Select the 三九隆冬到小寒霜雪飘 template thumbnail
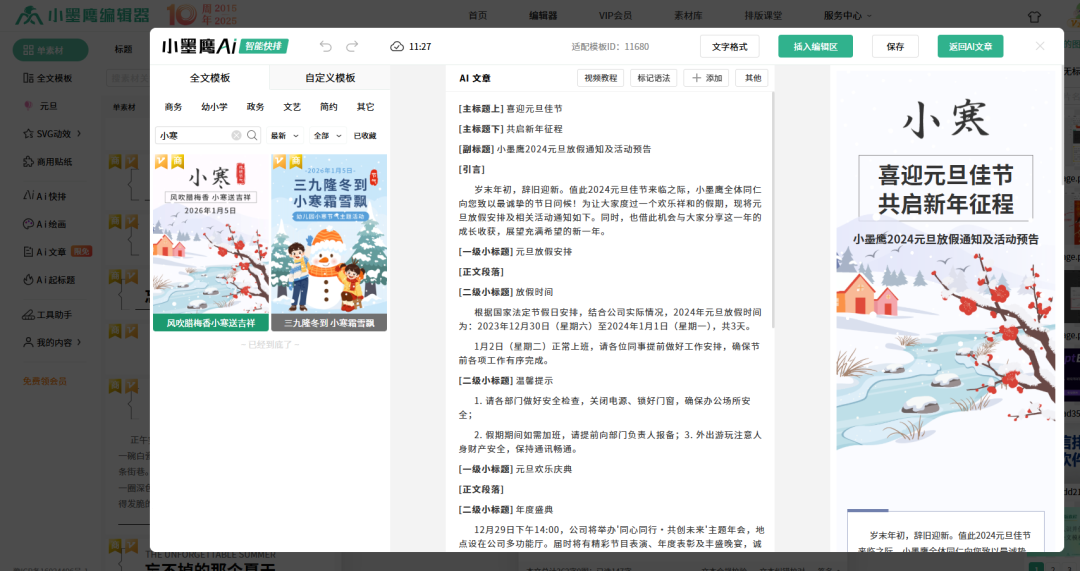Screen dimensions: 1080x571 (329, 242)
